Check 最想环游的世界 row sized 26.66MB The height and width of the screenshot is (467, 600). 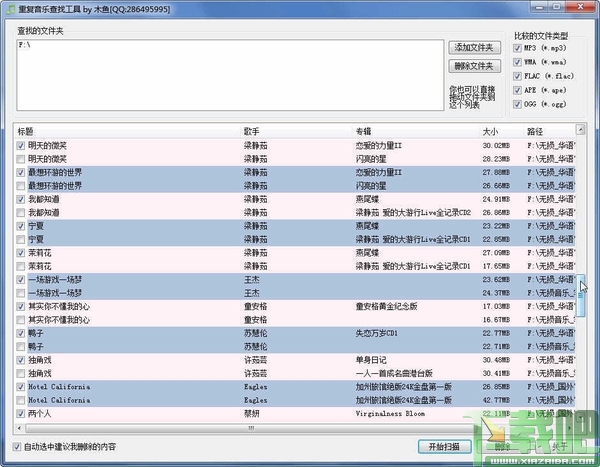pos(21,186)
